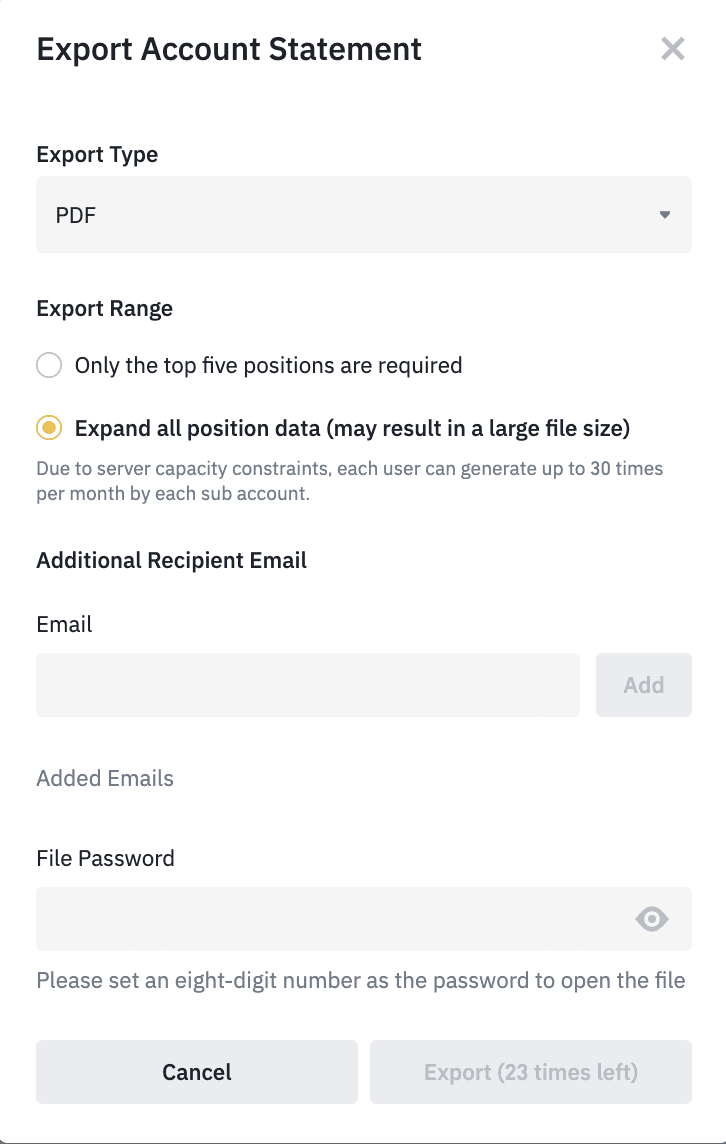The width and height of the screenshot is (726, 1144).
Task: Click the Additional Recipient Email heading
Action: pyautogui.click(x=171, y=560)
